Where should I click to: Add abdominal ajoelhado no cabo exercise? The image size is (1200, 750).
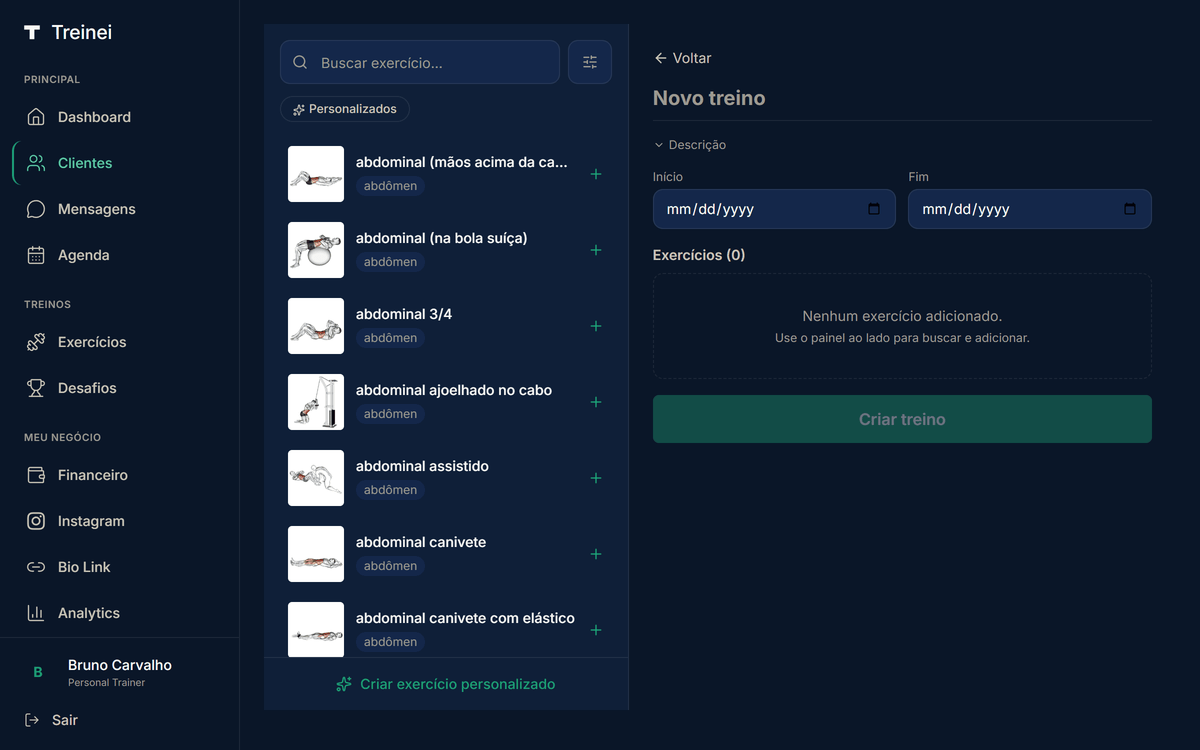point(596,402)
